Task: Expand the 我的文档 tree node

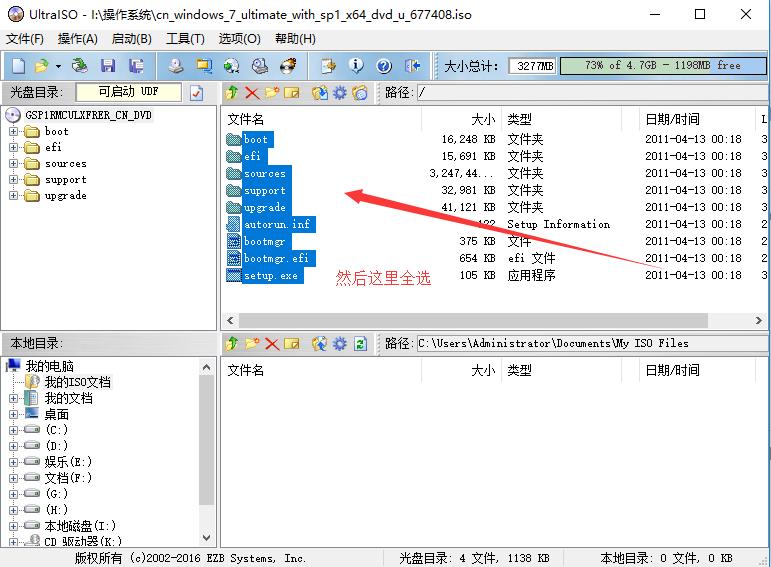Action: click(13, 398)
